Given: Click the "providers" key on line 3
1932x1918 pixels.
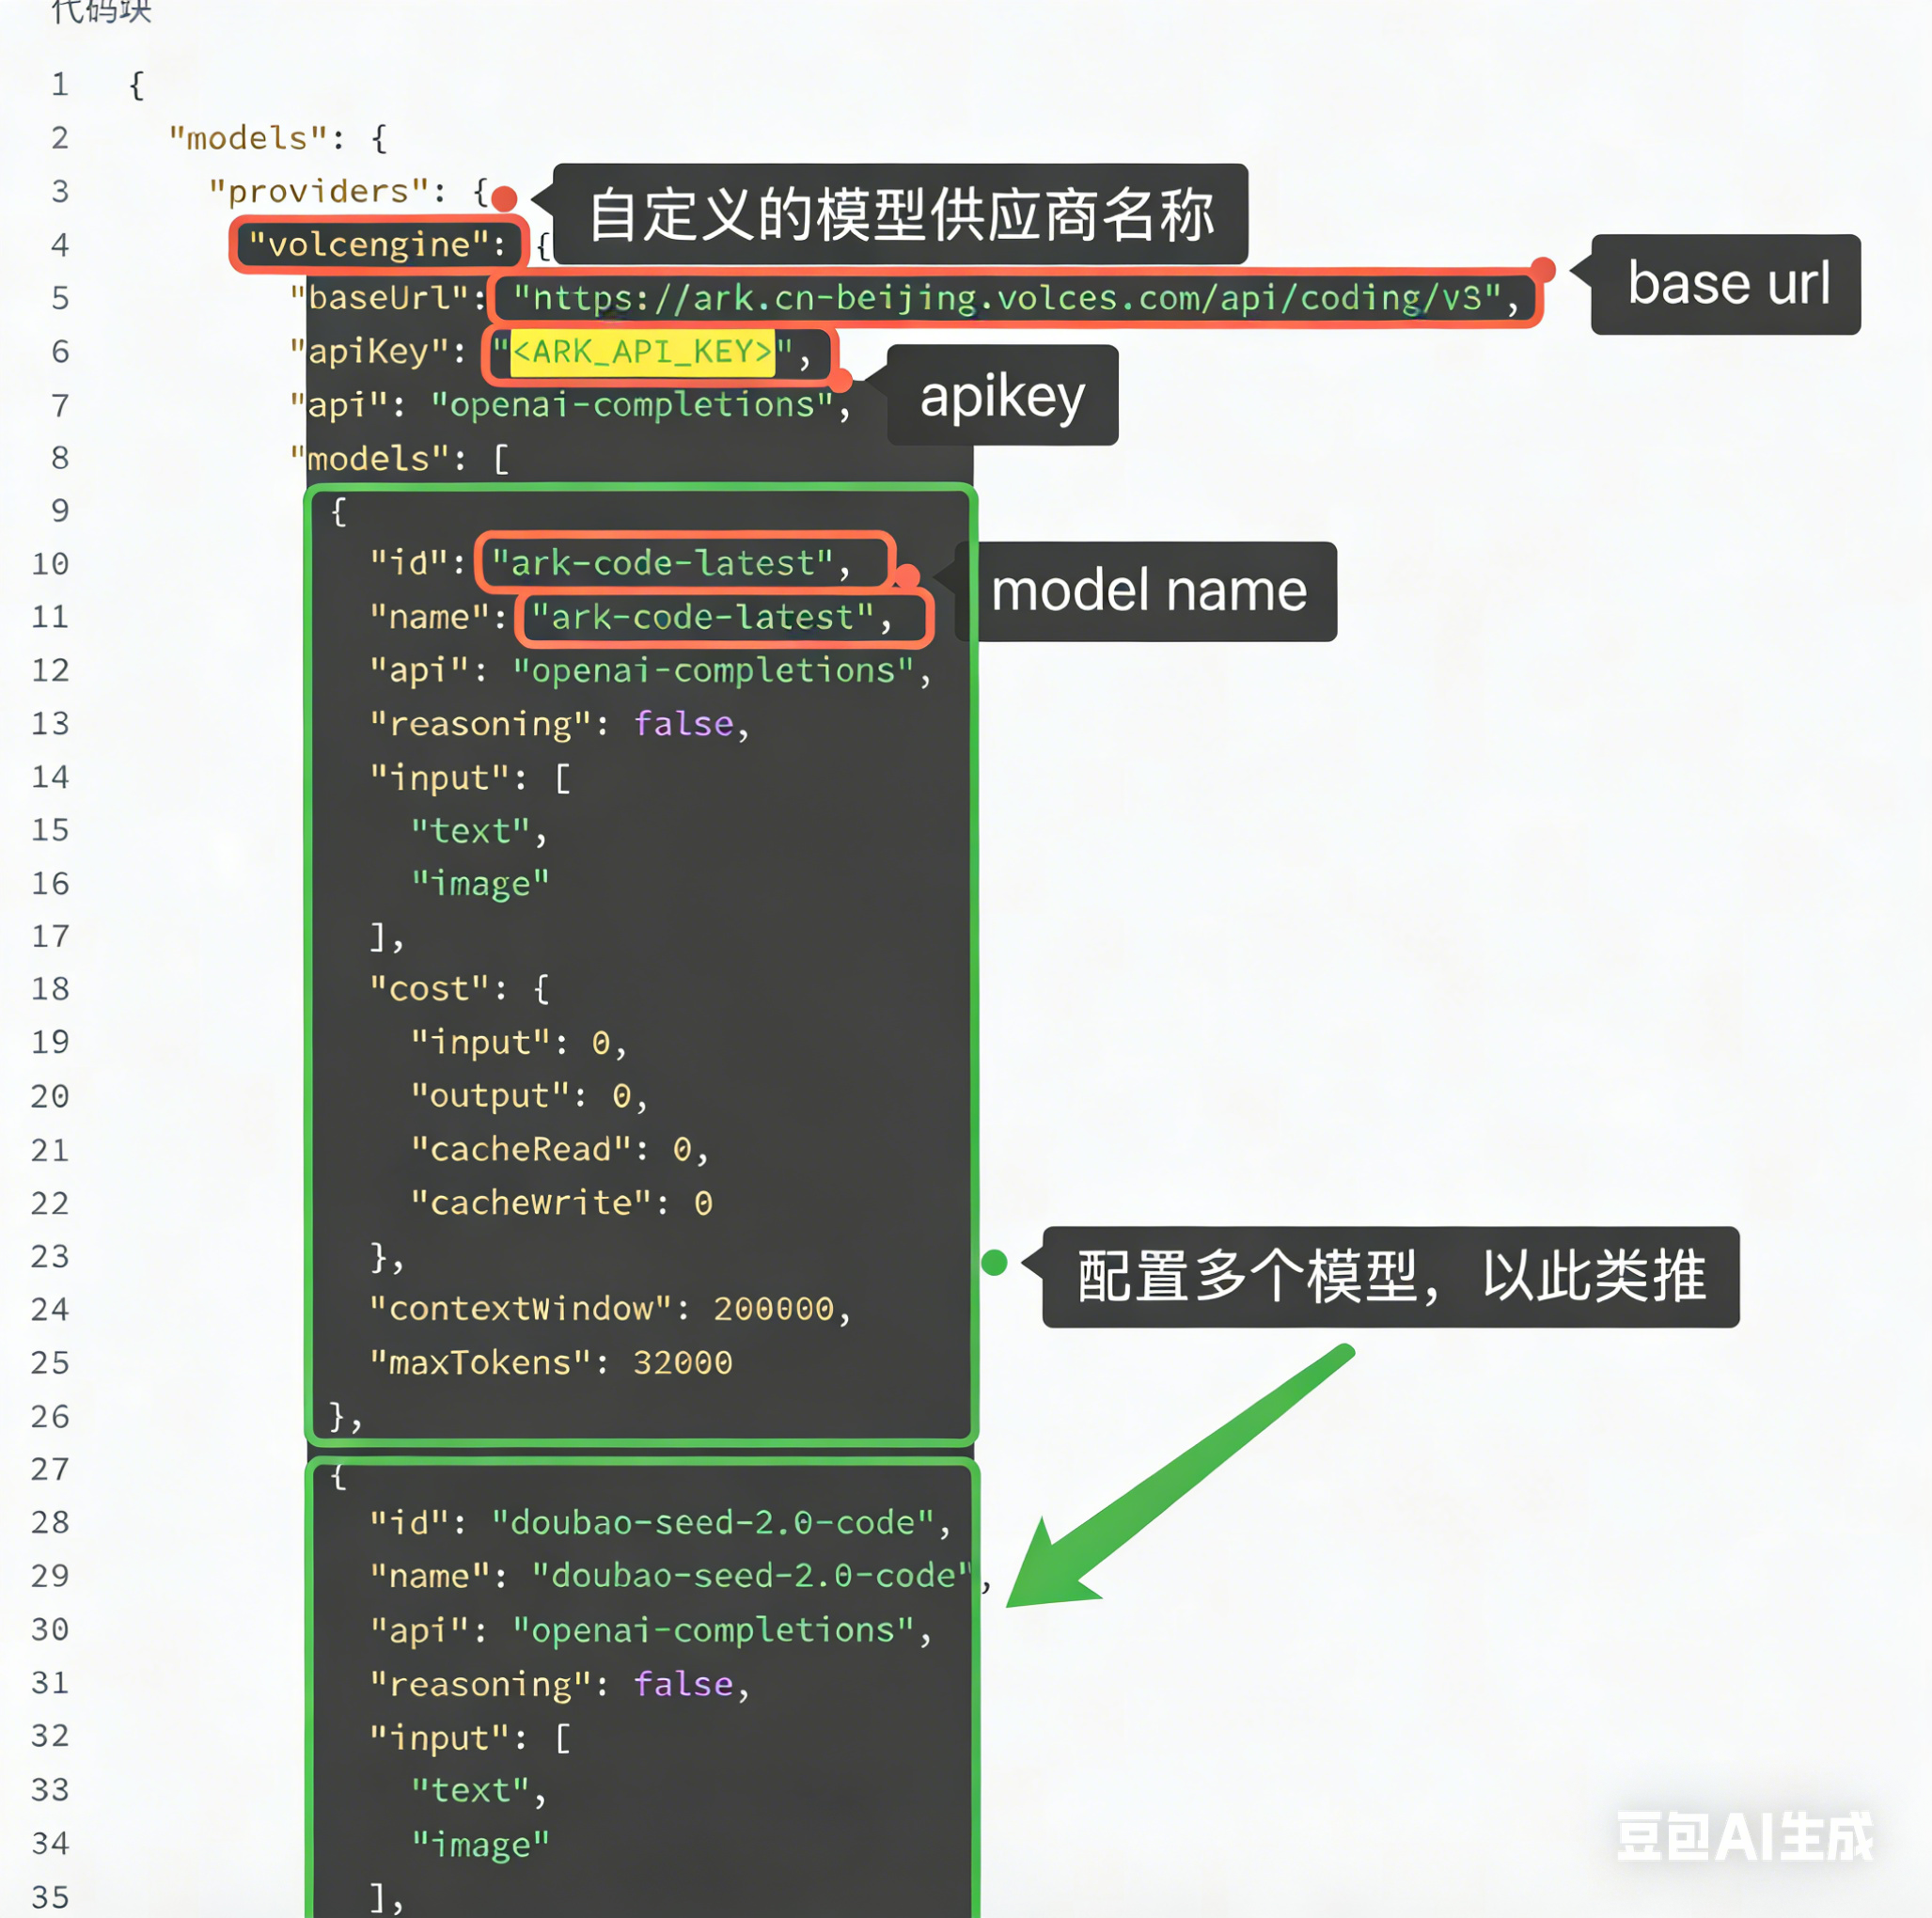Looking at the screenshot, I should coord(319,190).
